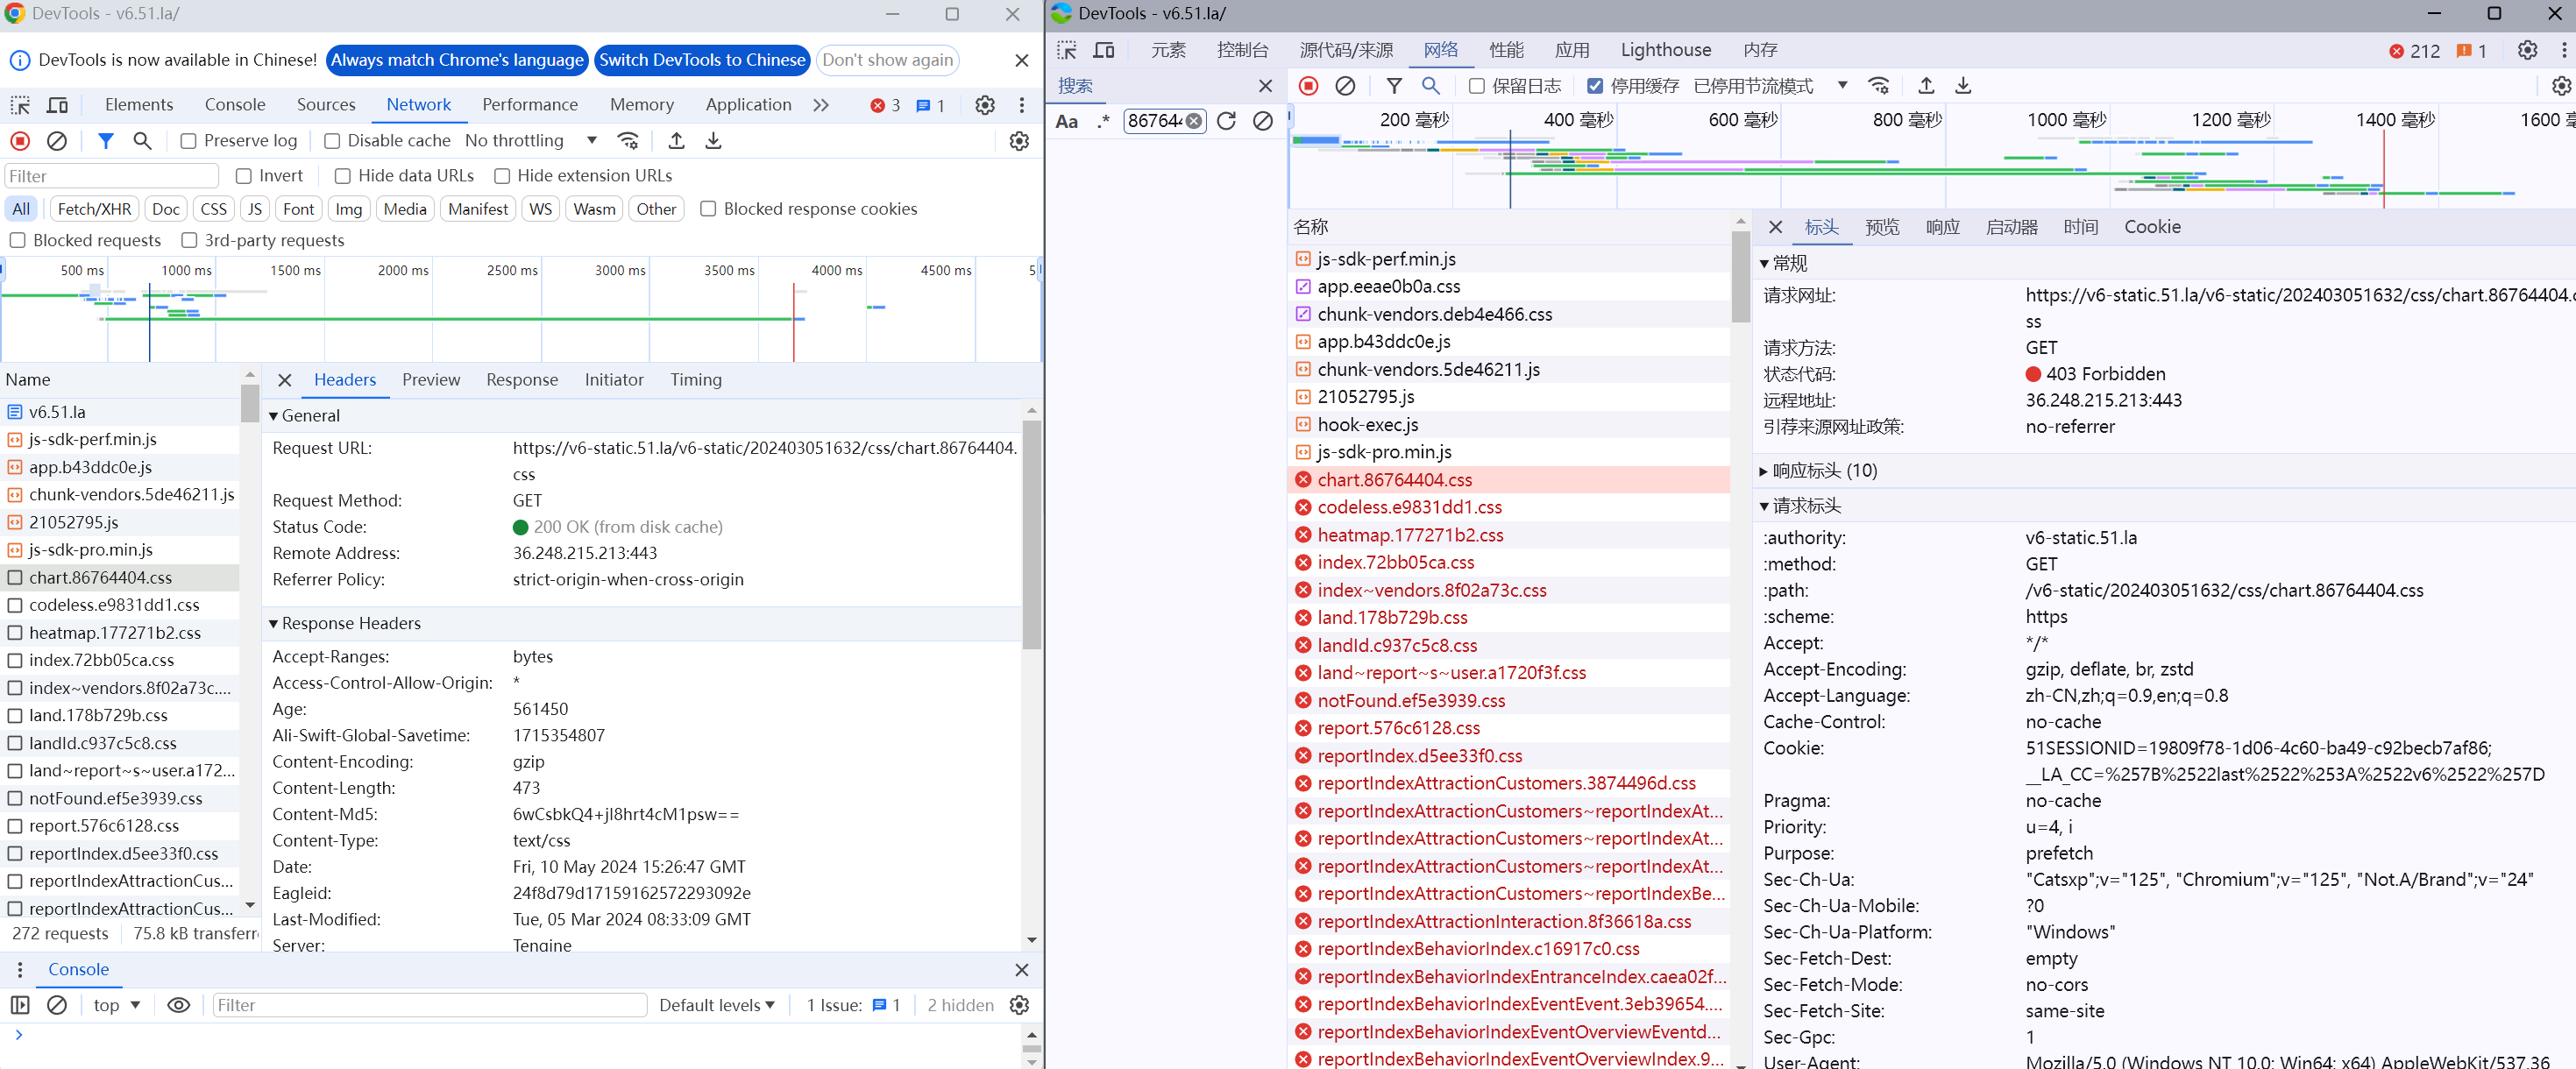Select the Img type filter button

[x=349, y=209]
